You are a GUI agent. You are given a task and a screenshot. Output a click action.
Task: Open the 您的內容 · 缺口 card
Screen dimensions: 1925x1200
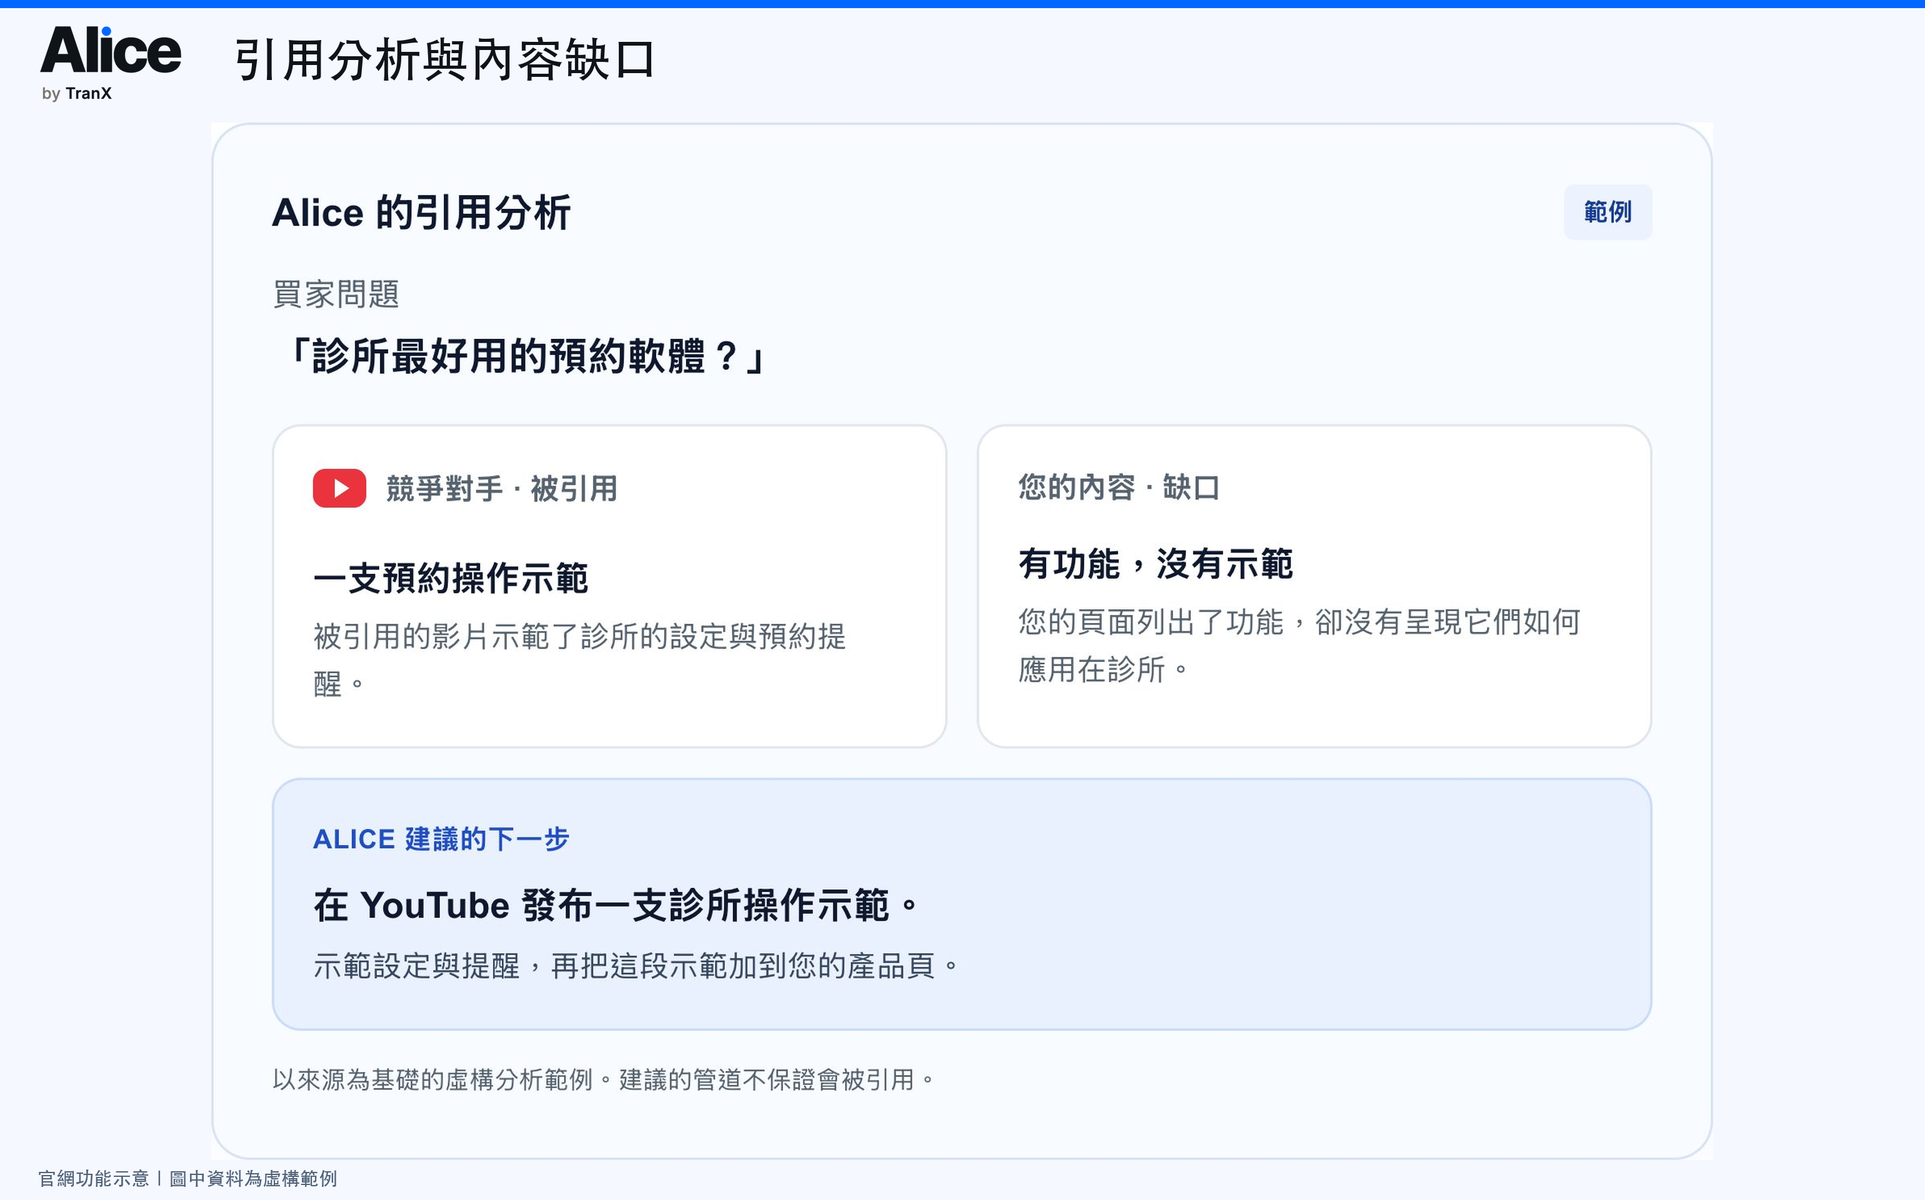tap(1313, 586)
